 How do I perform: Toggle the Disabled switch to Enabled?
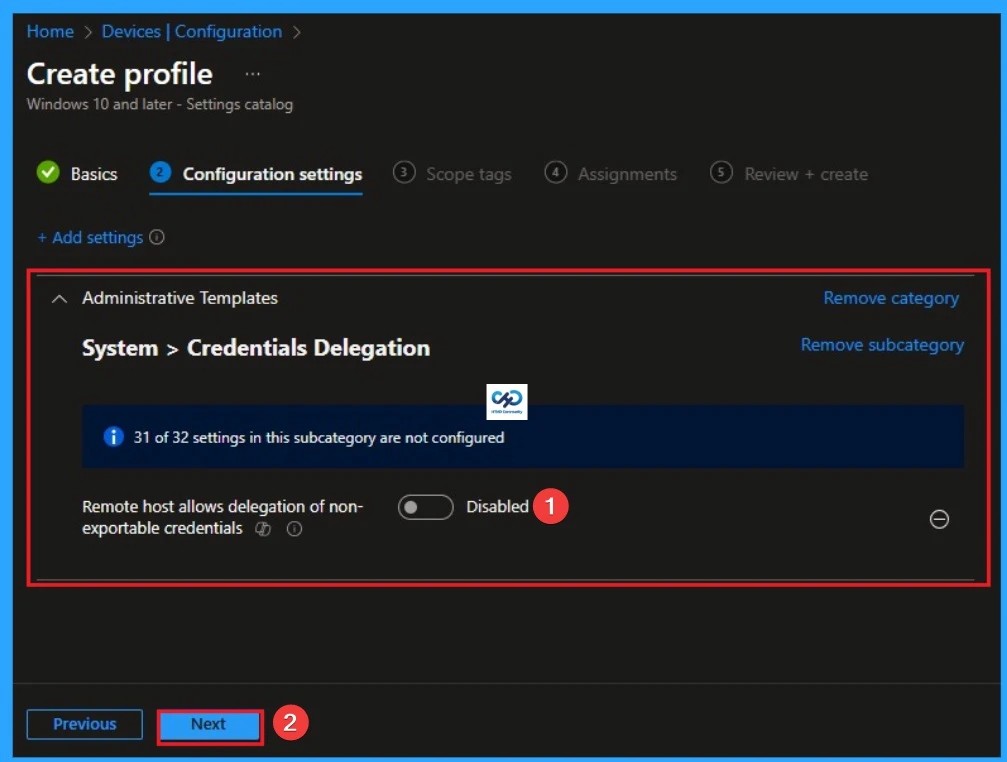click(x=425, y=507)
